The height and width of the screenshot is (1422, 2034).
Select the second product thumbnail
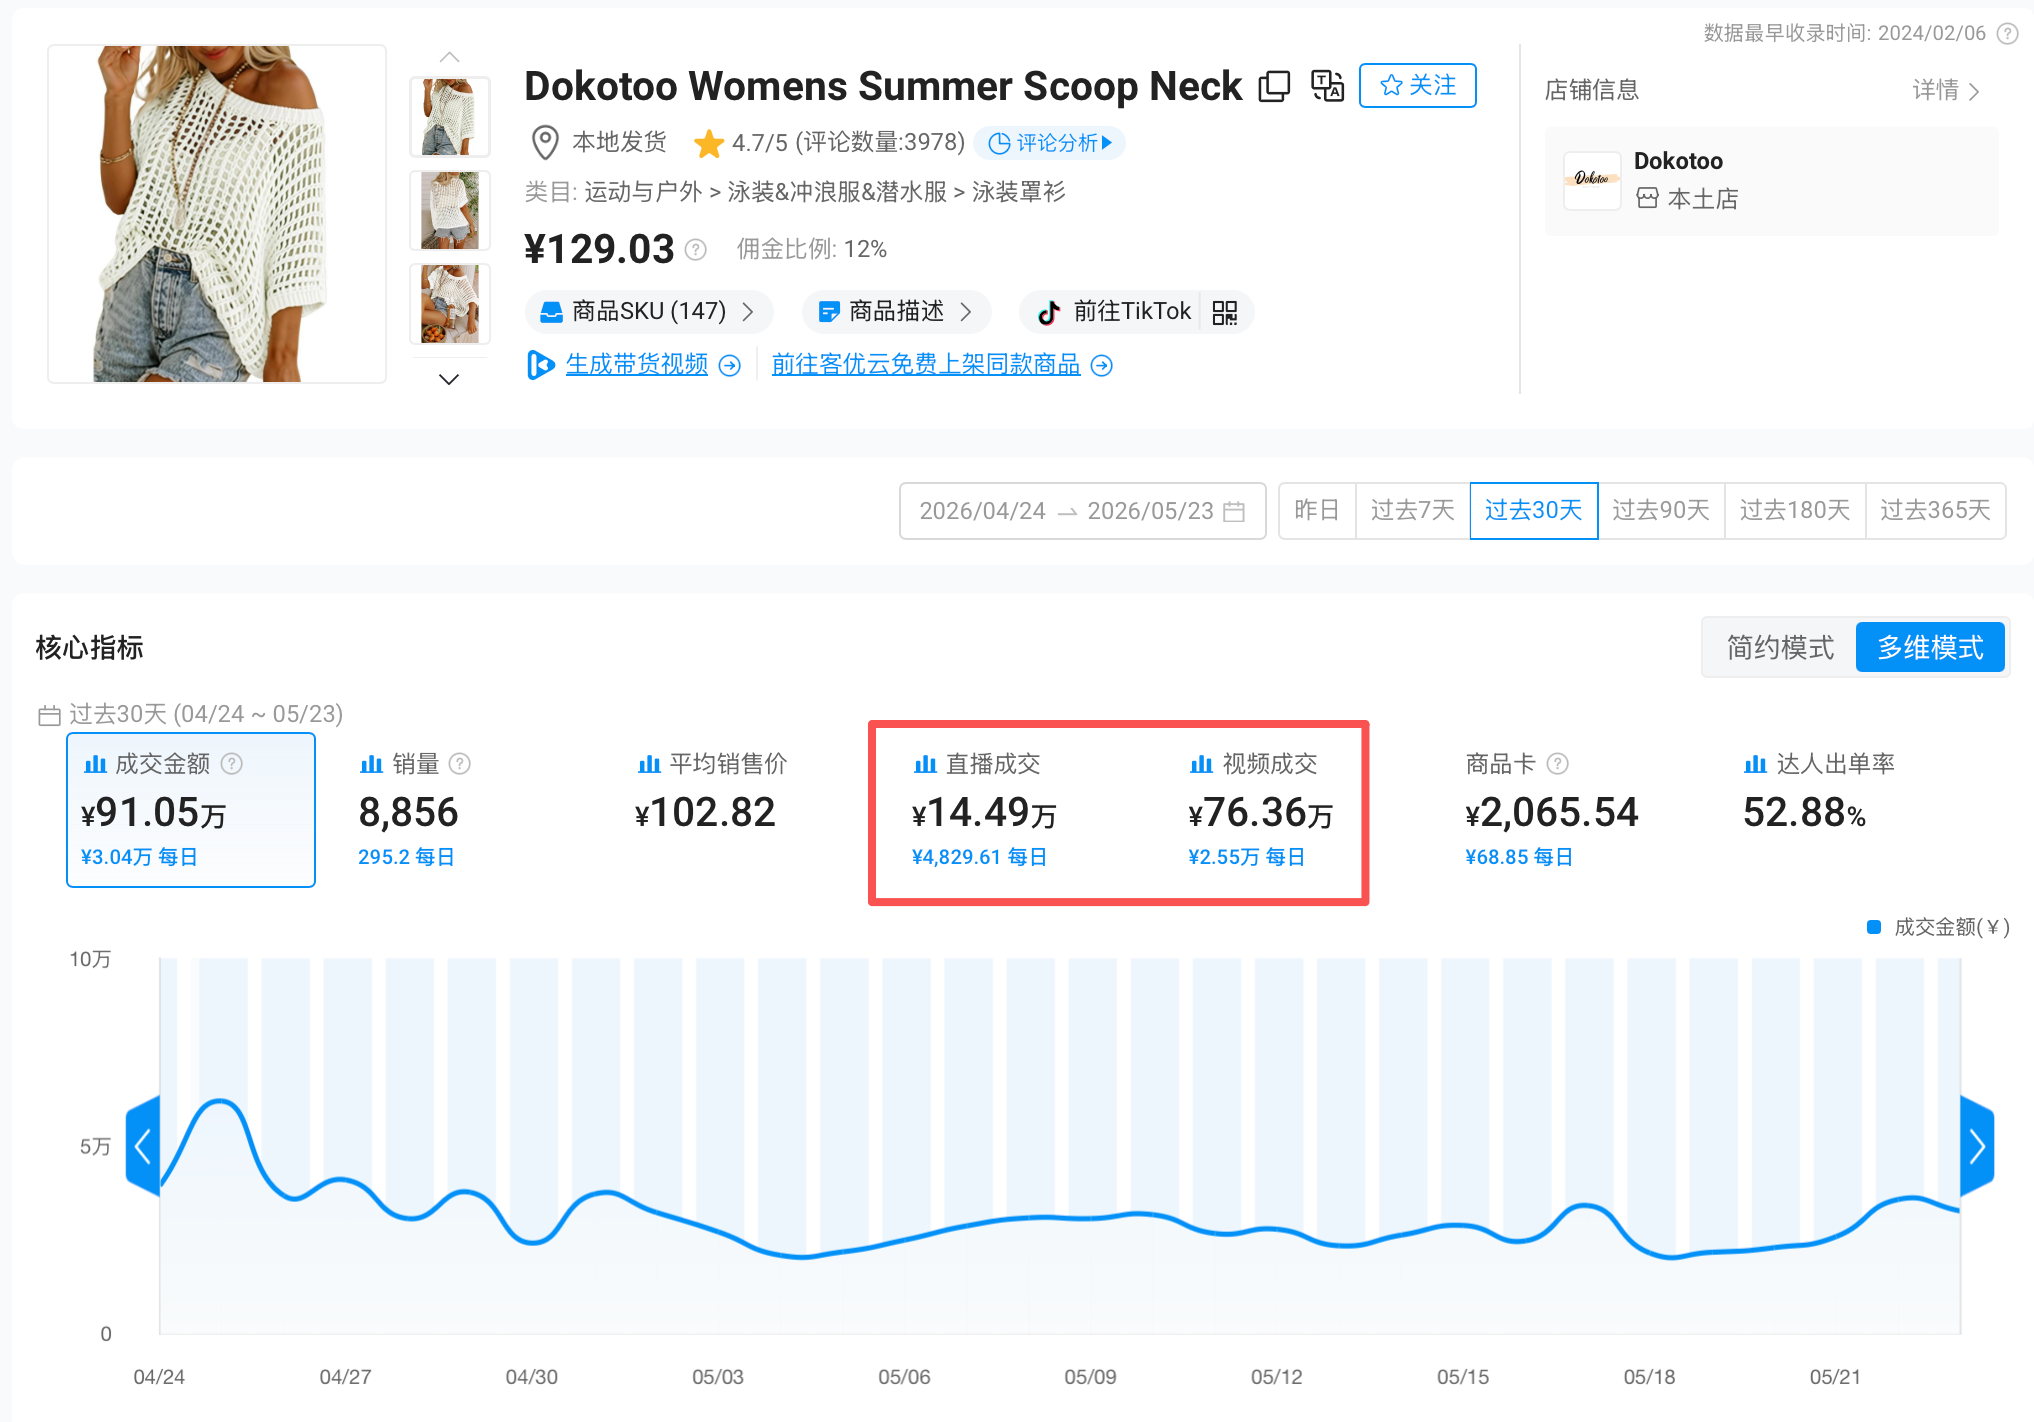point(450,210)
